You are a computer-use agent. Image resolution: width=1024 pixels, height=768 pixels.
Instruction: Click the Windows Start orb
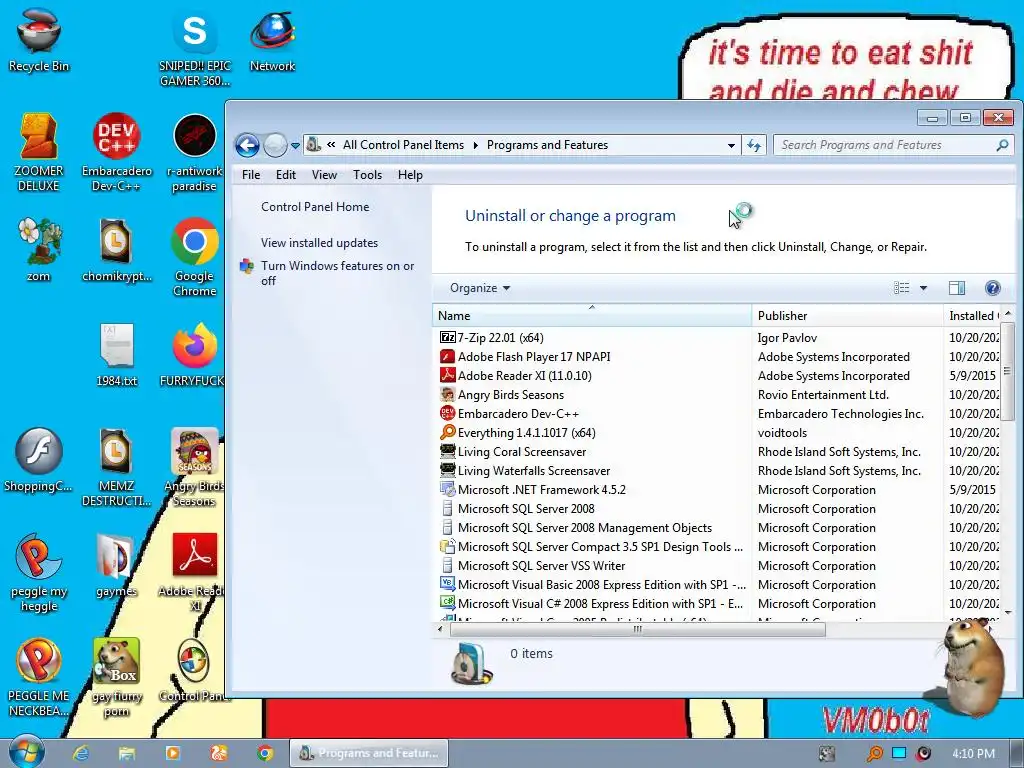pyautogui.click(x=26, y=752)
